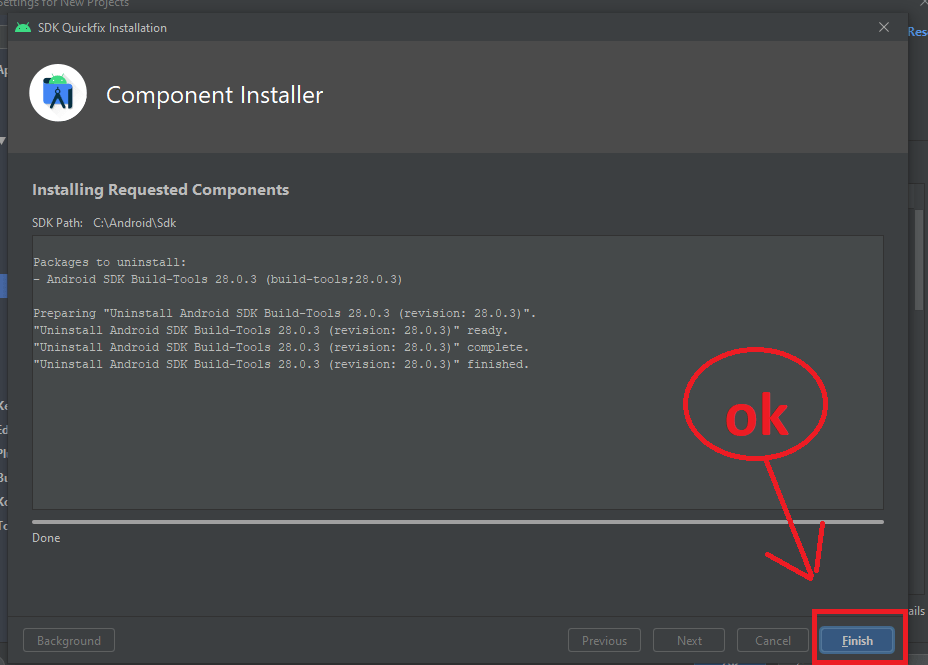Click the Android Studio logo icon

[x=57, y=95]
